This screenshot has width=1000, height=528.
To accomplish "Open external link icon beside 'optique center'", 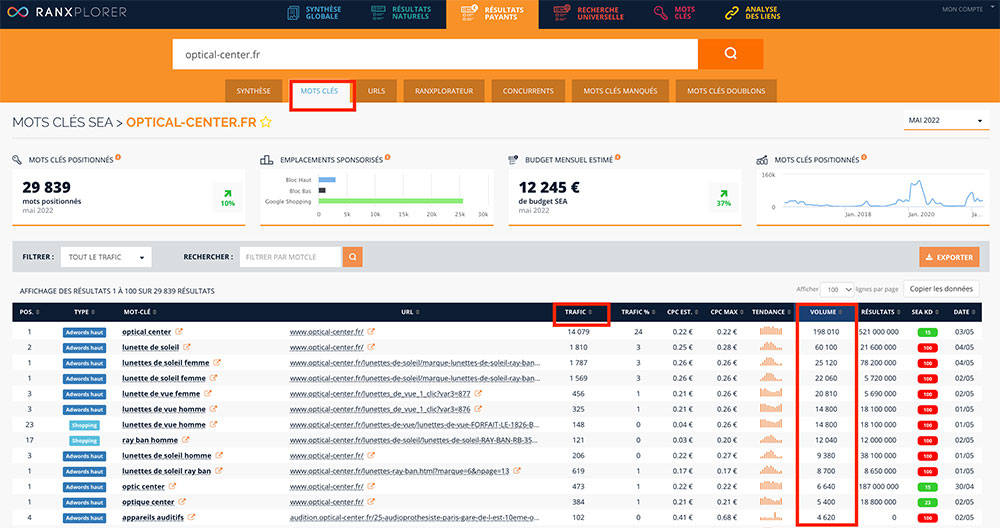I will click(182, 502).
